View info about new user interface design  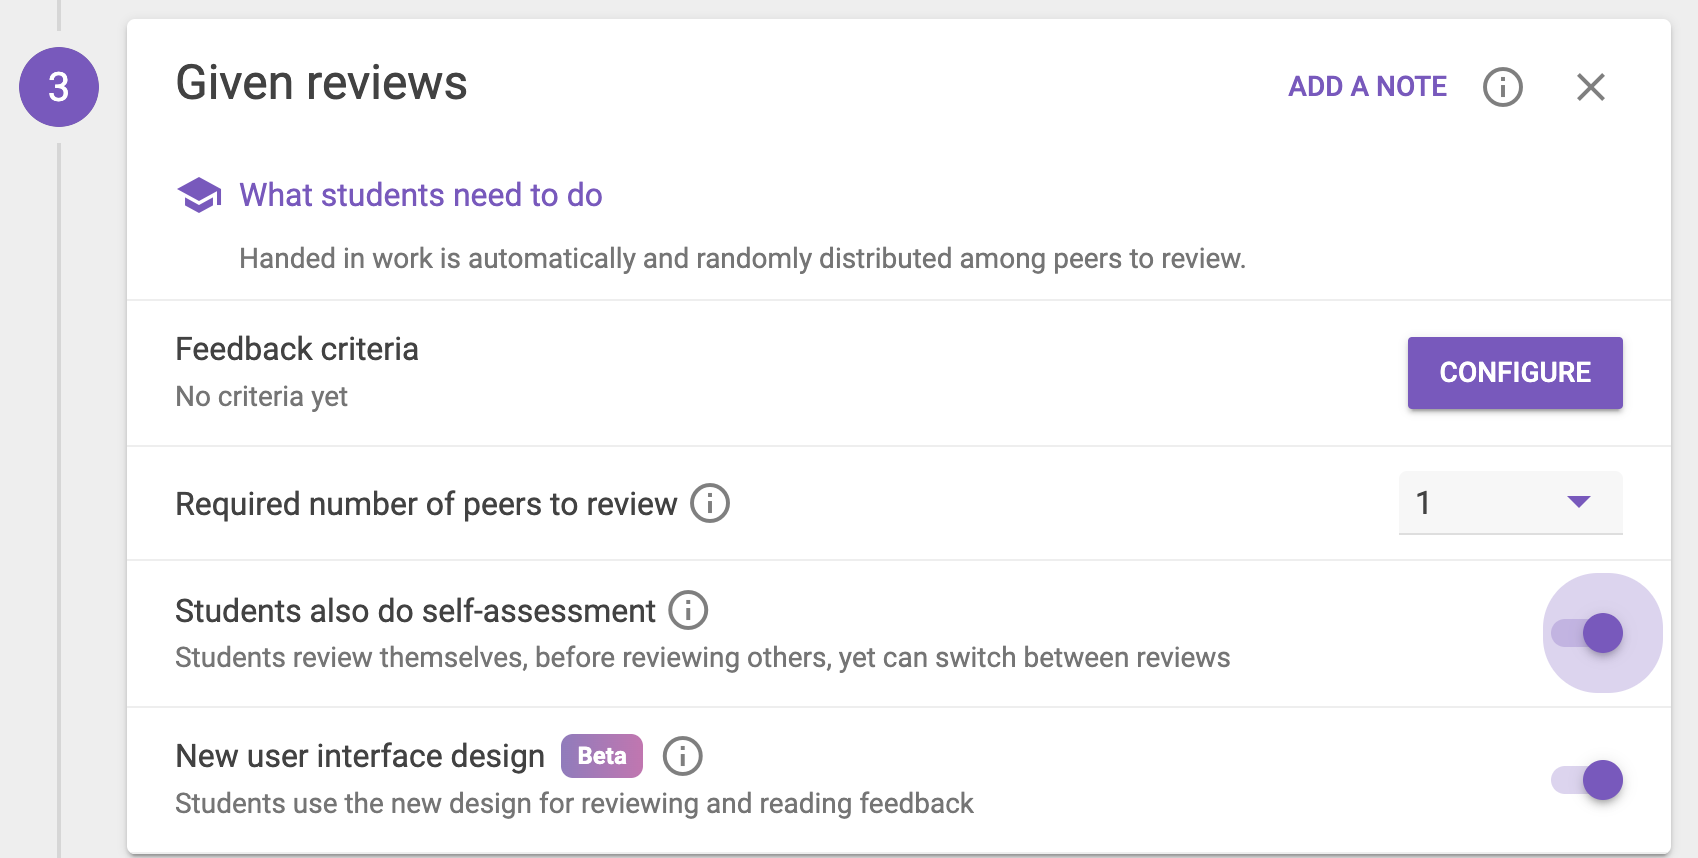[683, 756]
